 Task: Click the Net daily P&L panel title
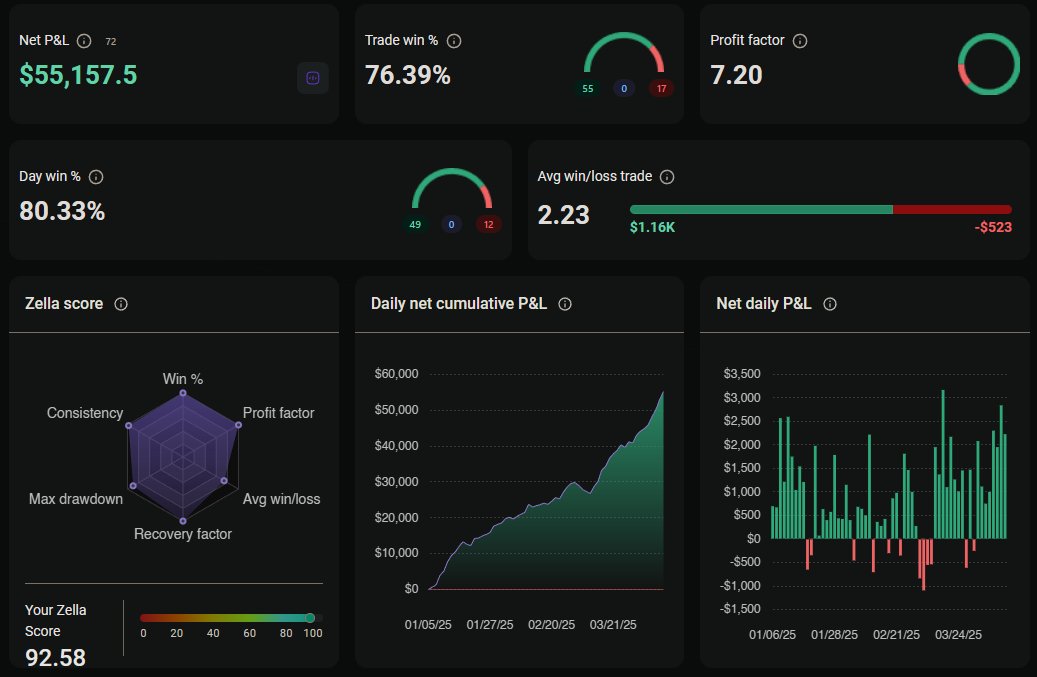[x=764, y=303]
